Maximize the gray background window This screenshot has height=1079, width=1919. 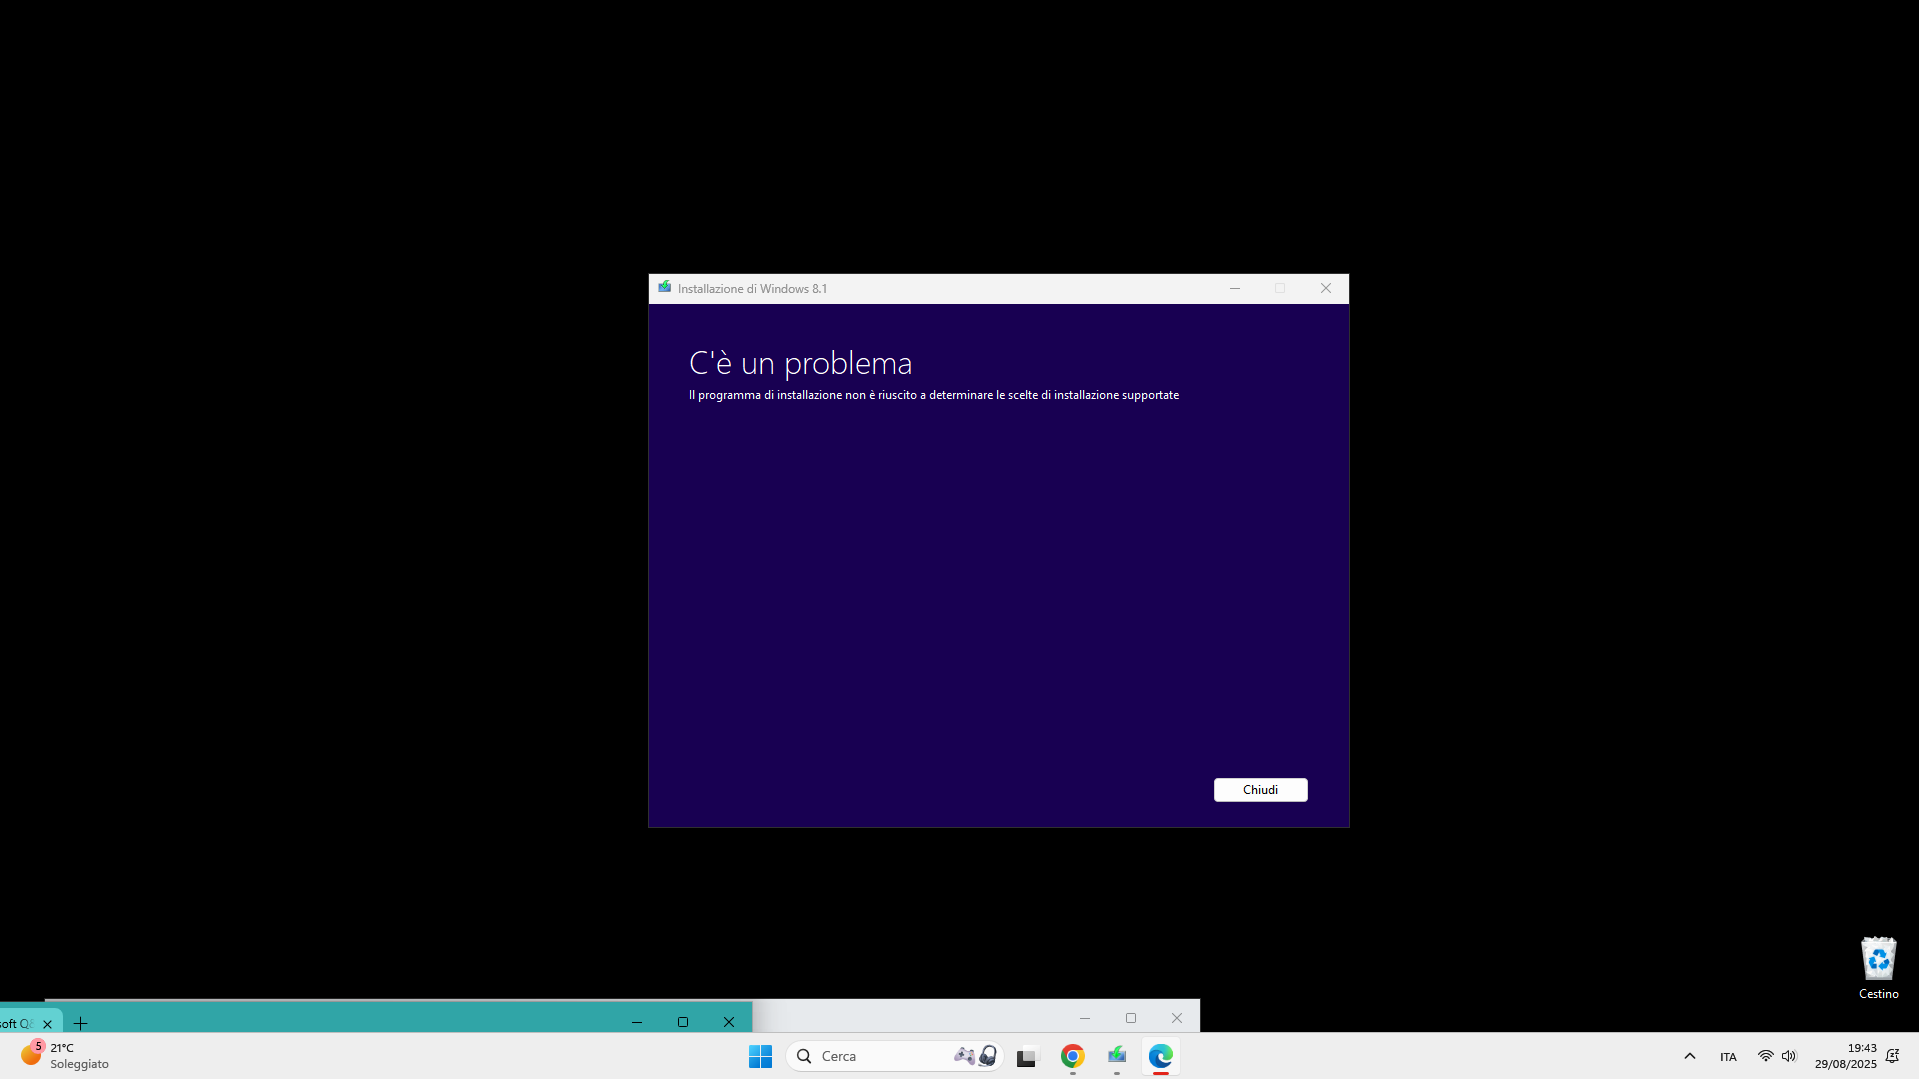point(1131,1018)
